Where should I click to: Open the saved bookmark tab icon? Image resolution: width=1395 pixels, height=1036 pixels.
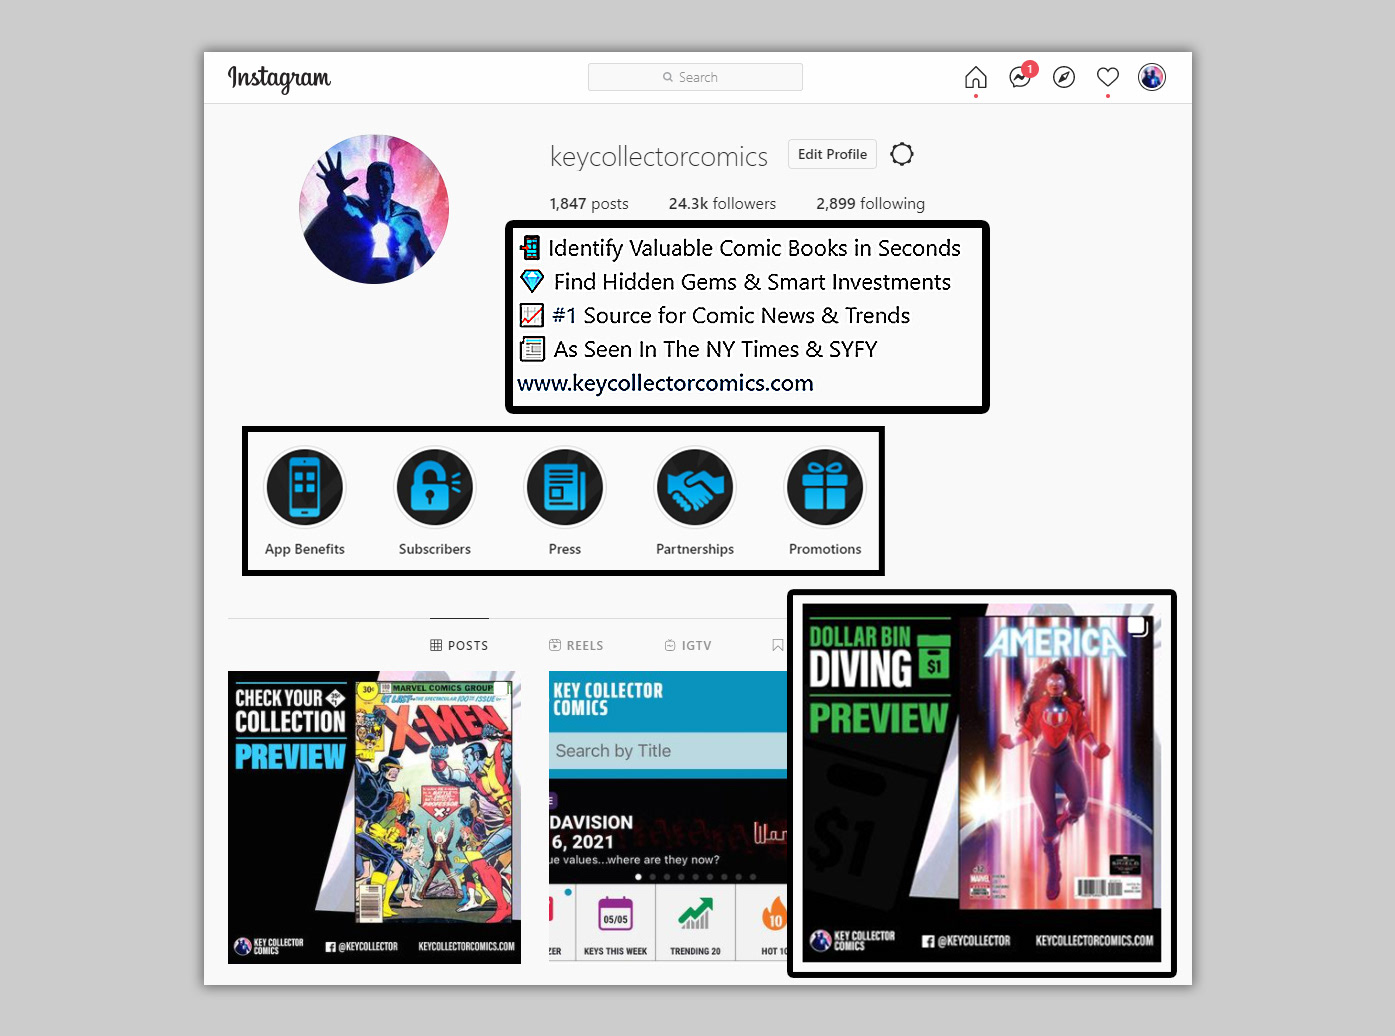778,645
